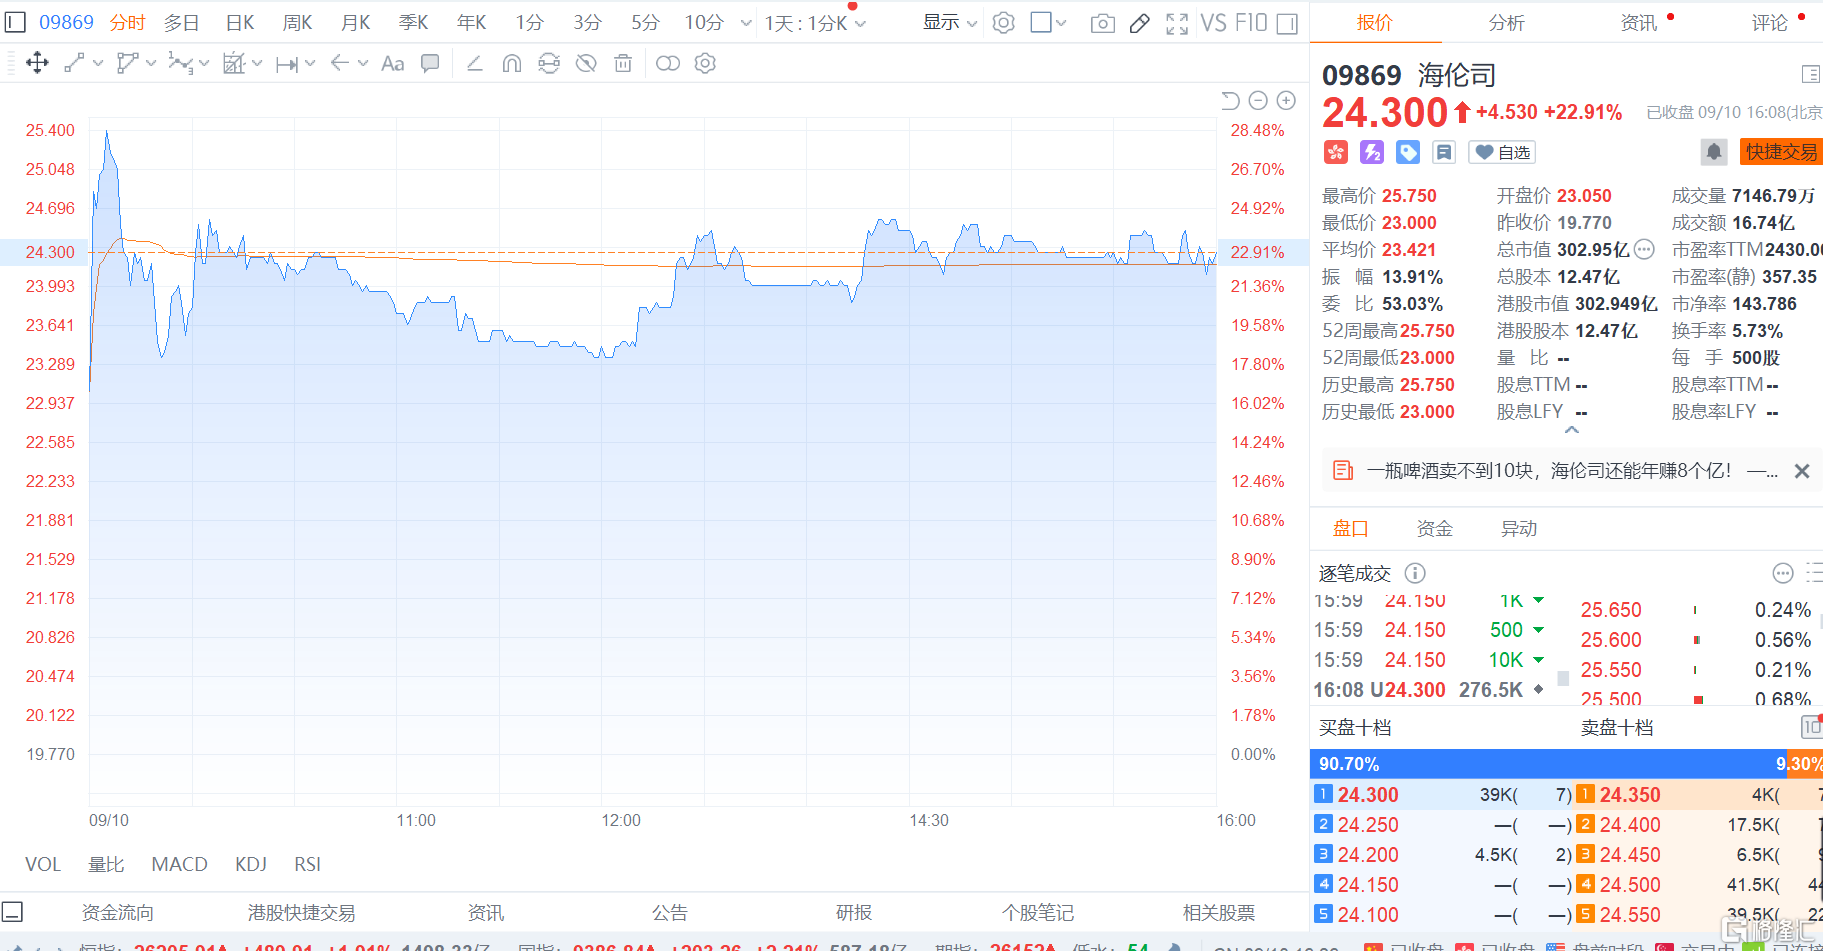
Task: Zoom out of the chart with the minus icon
Action: point(1258,100)
